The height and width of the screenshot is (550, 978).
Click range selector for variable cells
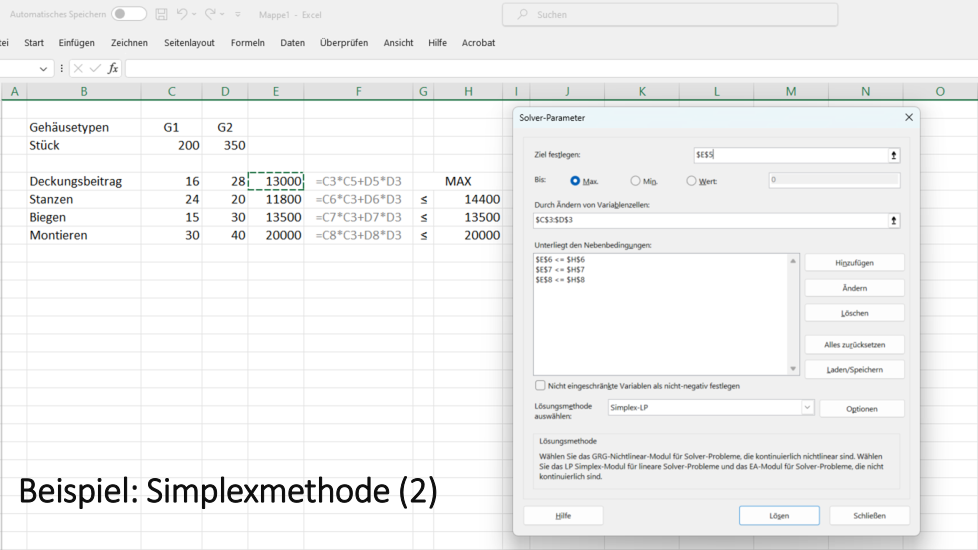pyautogui.click(x=893, y=220)
